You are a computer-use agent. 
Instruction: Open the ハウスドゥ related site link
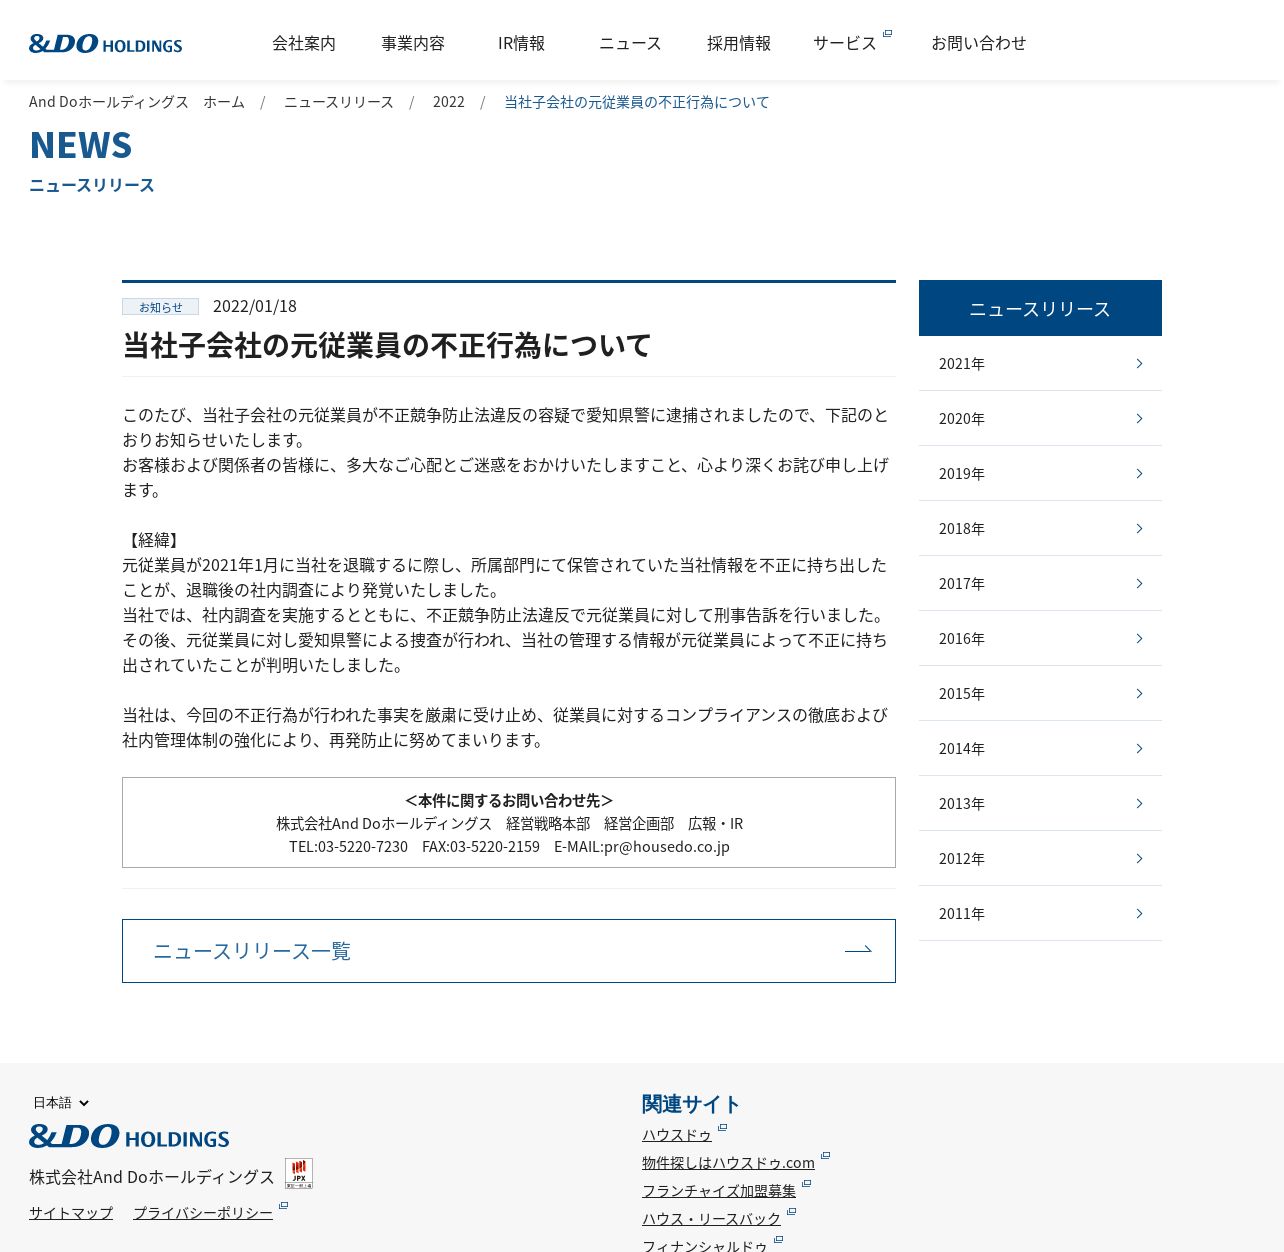(x=677, y=1134)
